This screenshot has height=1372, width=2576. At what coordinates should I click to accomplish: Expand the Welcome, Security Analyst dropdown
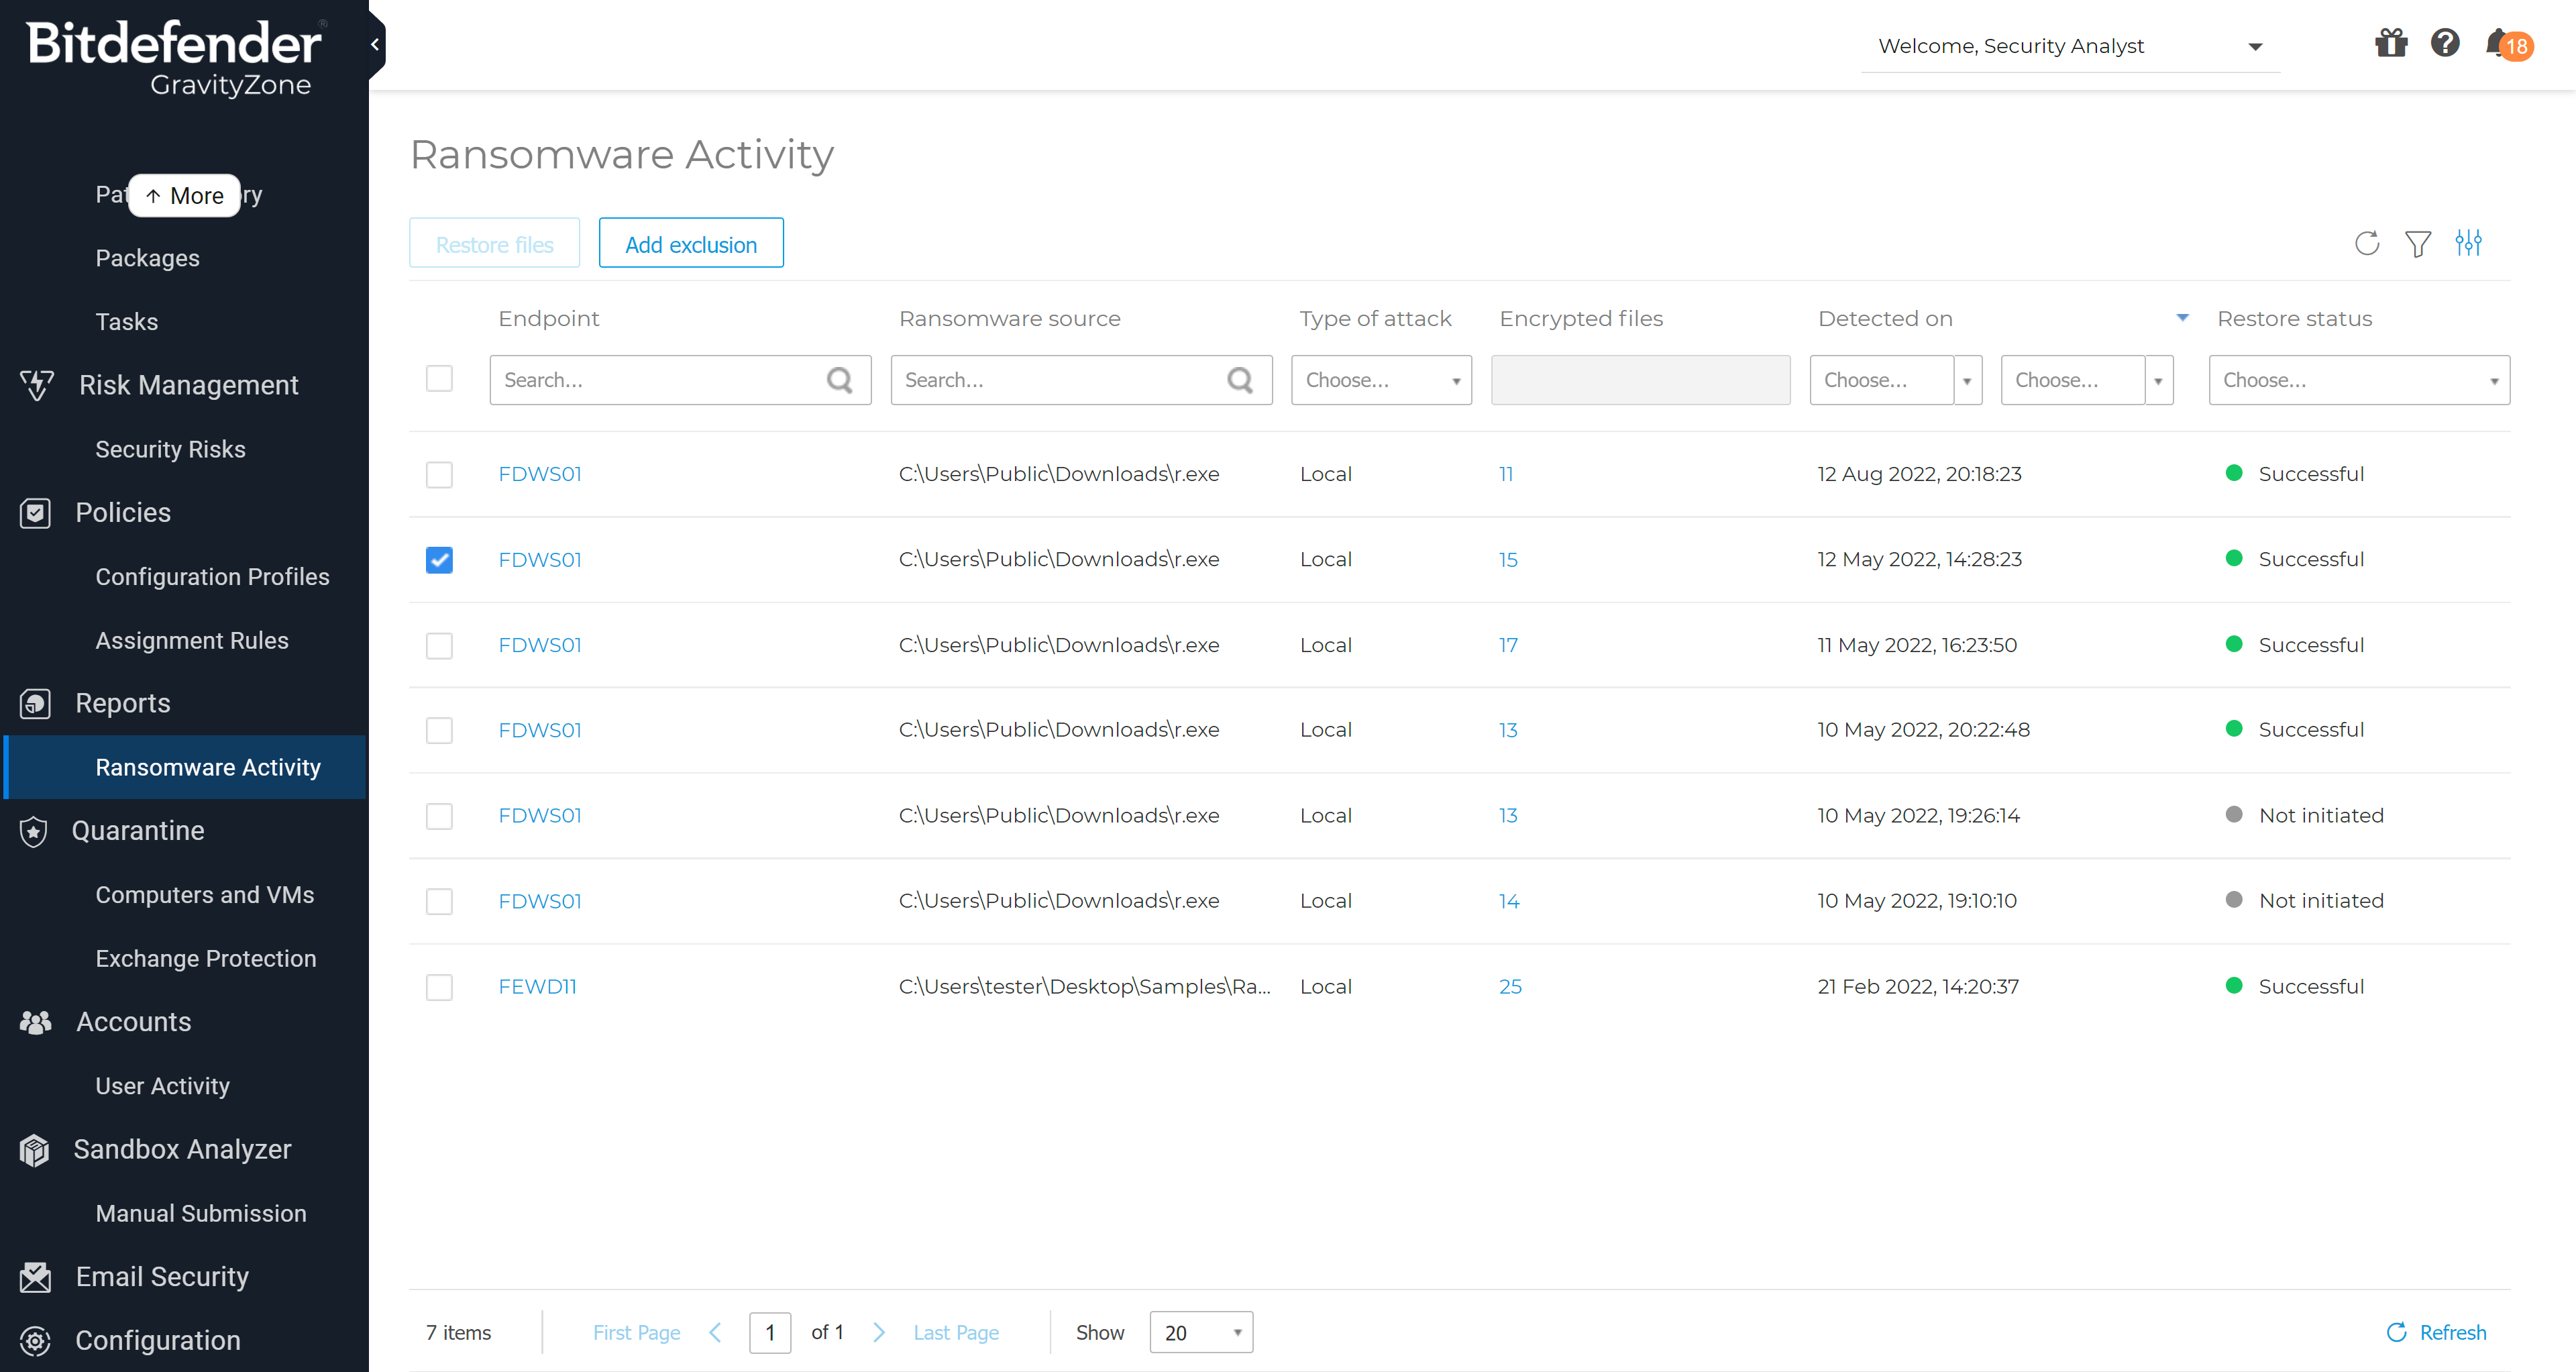pos(2255,46)
